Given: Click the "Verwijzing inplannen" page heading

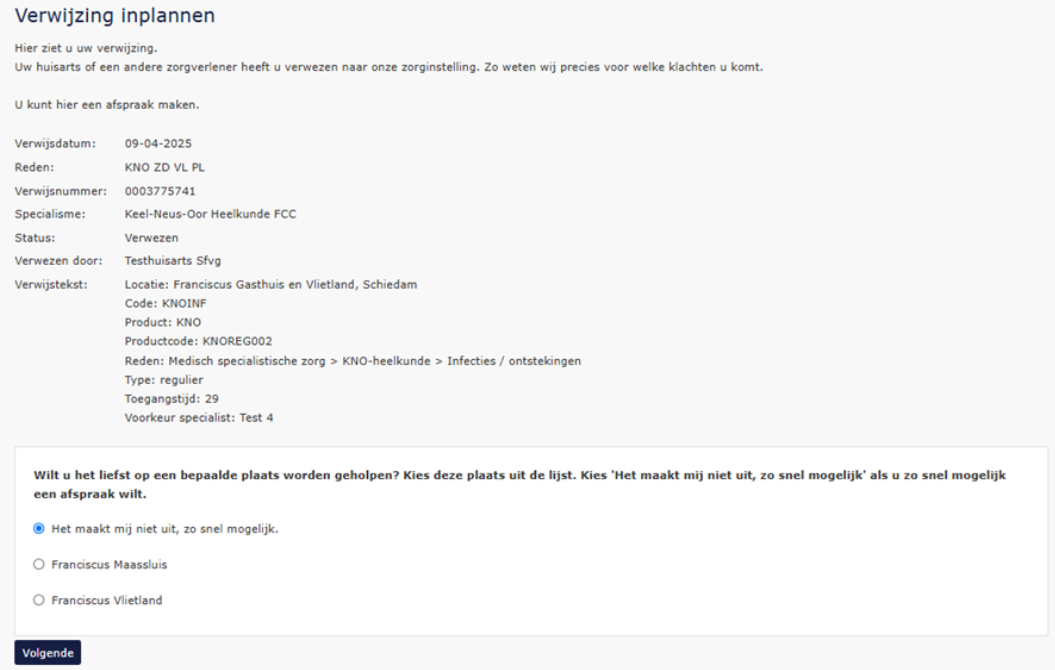Looking at the screenshot, I should pos(115,17).
